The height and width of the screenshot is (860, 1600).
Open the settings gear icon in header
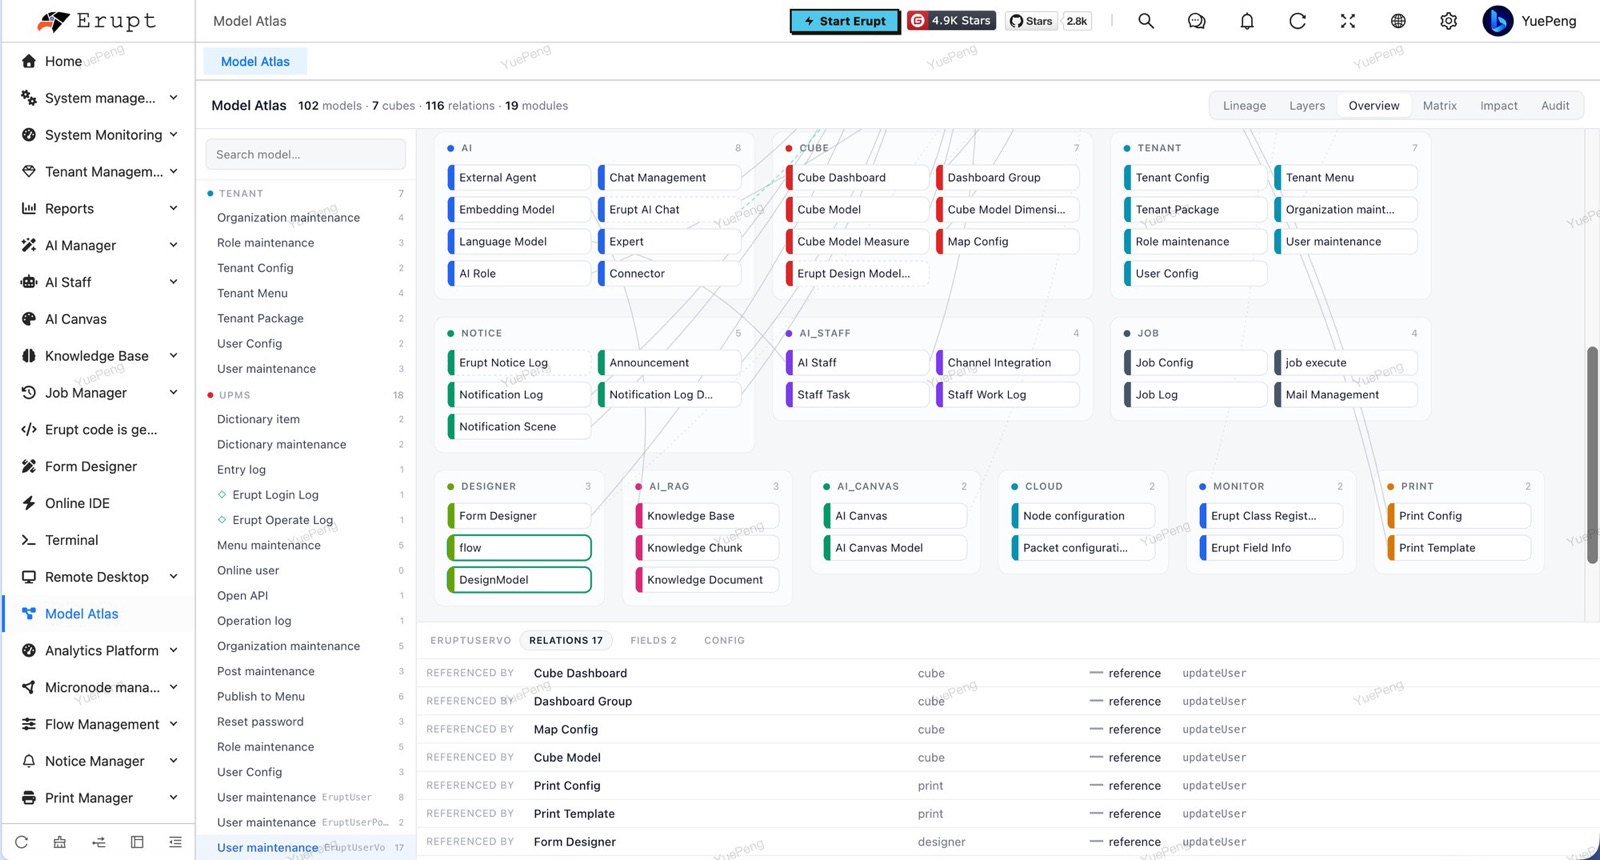coord(1448,21)
